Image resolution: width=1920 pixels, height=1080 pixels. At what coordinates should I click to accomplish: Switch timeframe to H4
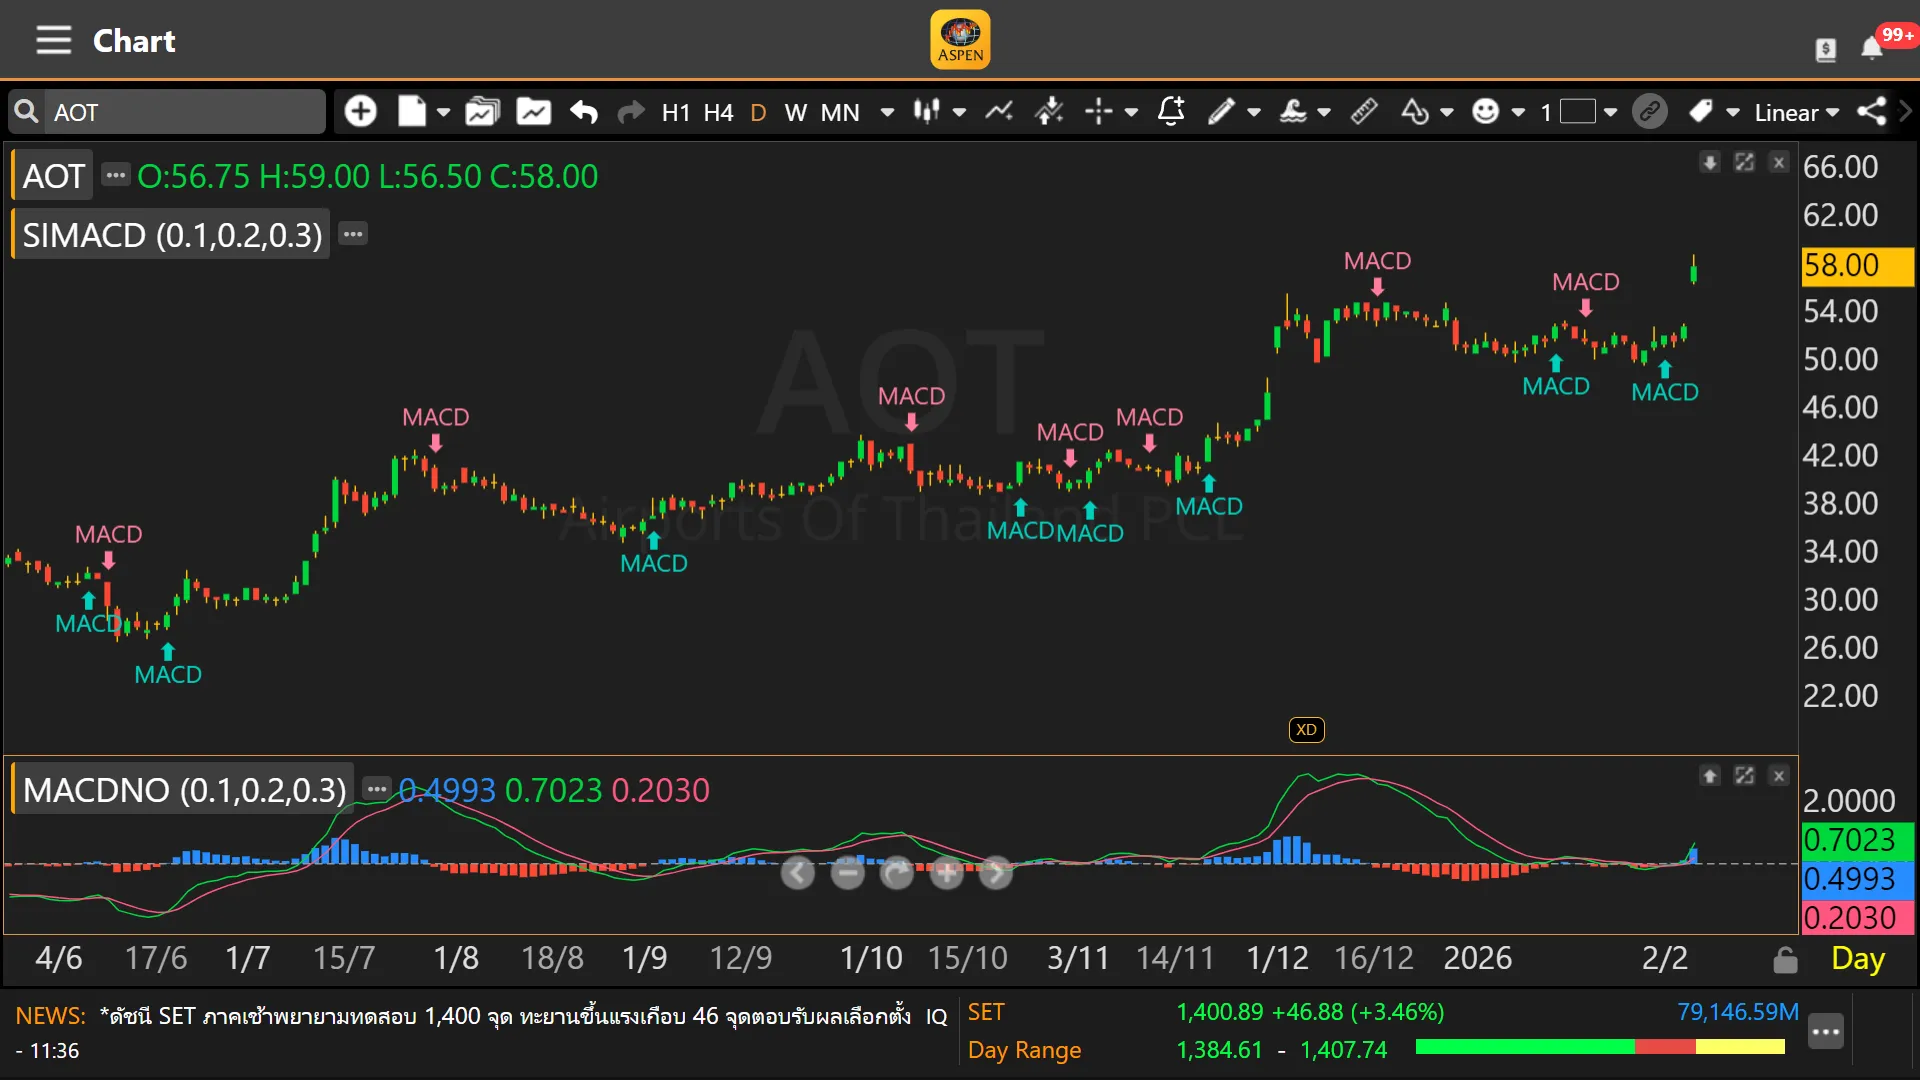[718, 112]
